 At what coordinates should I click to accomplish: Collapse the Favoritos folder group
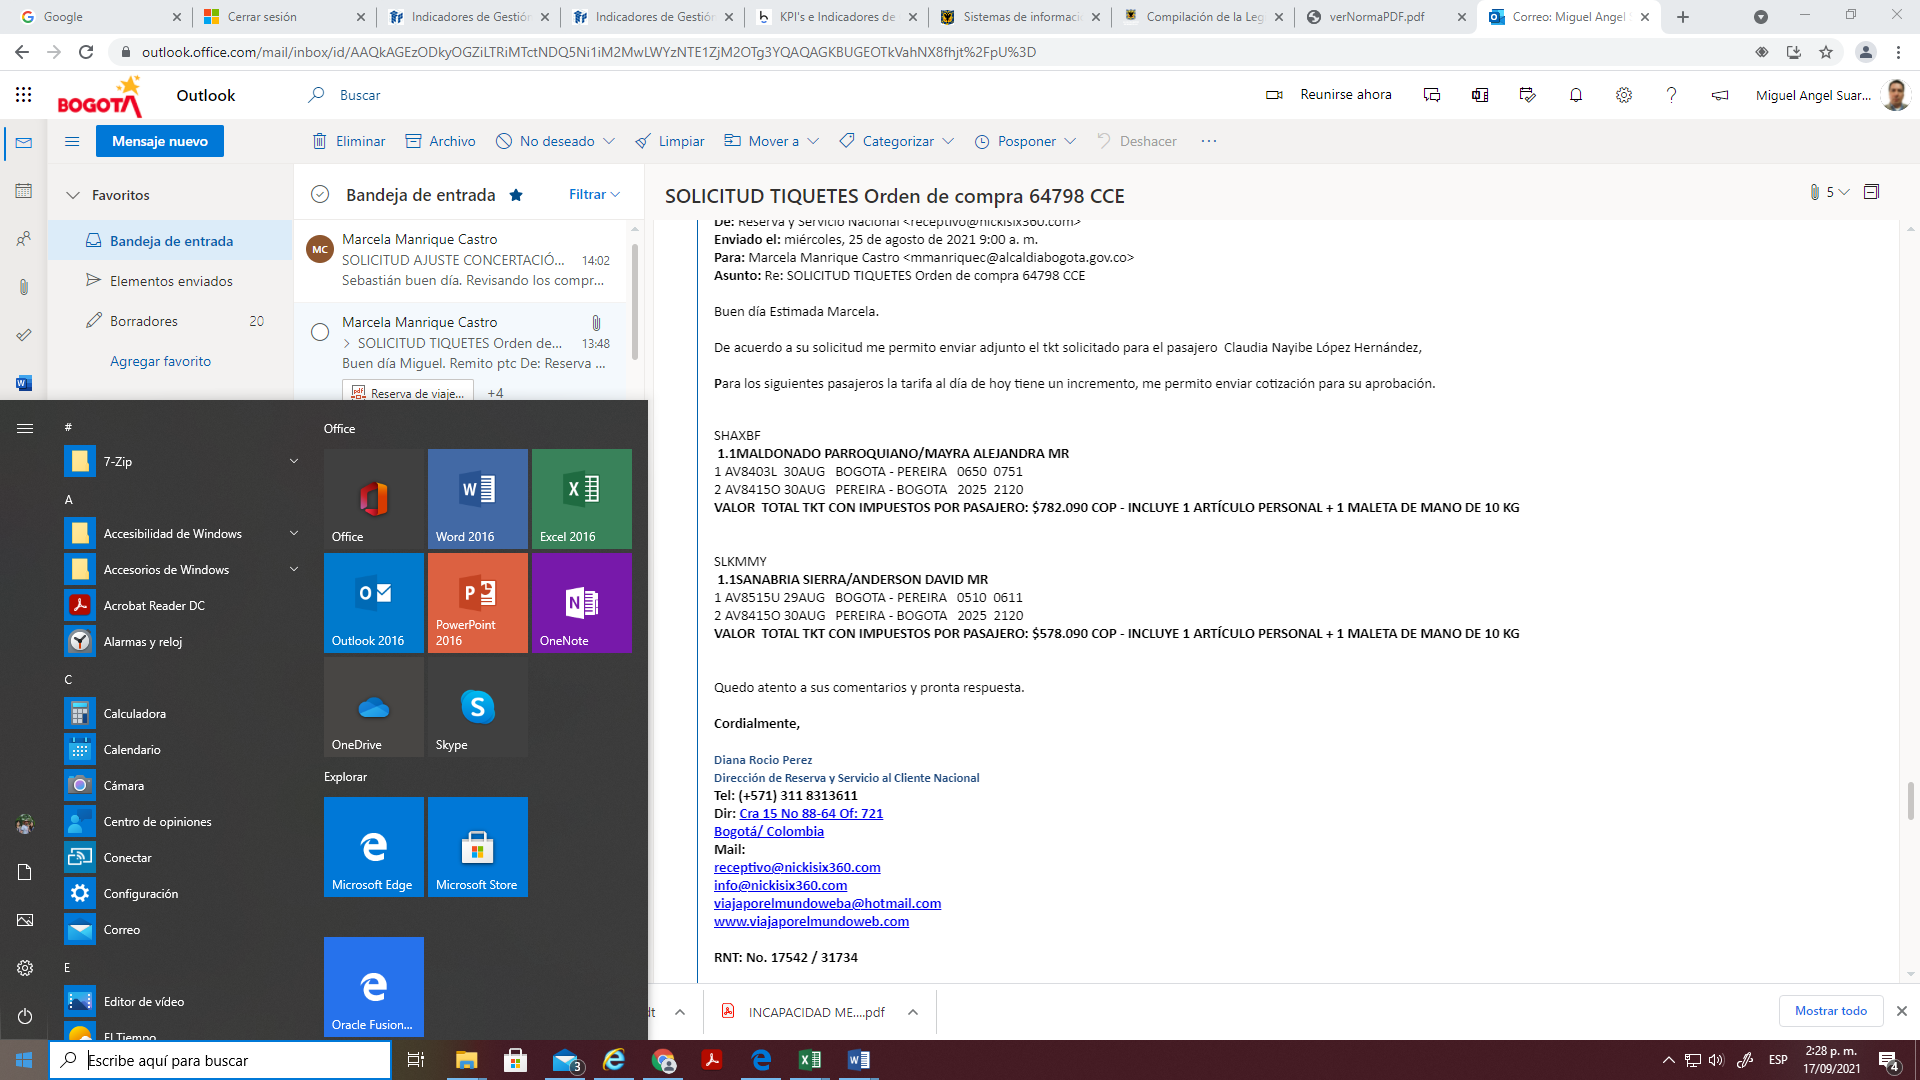(x=73, y=196)
